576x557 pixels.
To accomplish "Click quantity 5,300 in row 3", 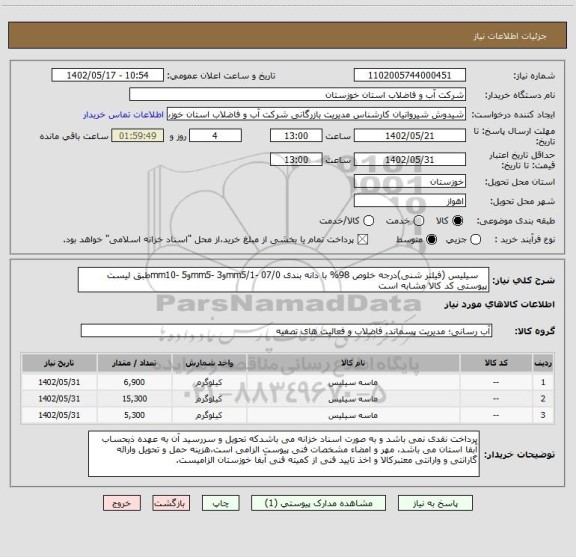I will pyautogui.click(x=134, y=415).
